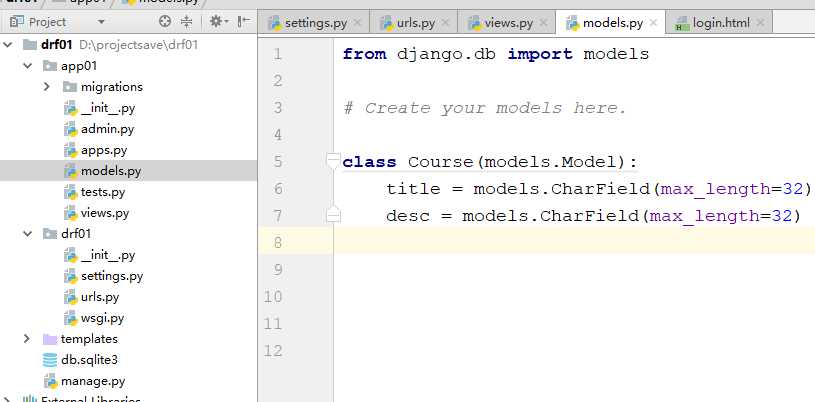Click the settings.py tab file icon

tap(275, 23)
